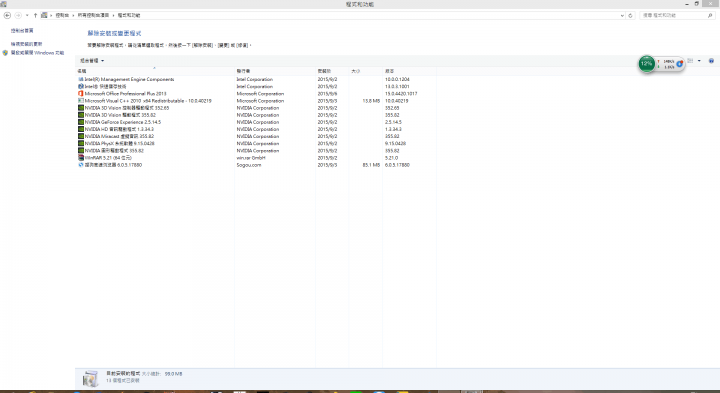The height and width of the screenshot is (393, 720).
Task: Click the 13.8 MB size cell
Action: 371,101
